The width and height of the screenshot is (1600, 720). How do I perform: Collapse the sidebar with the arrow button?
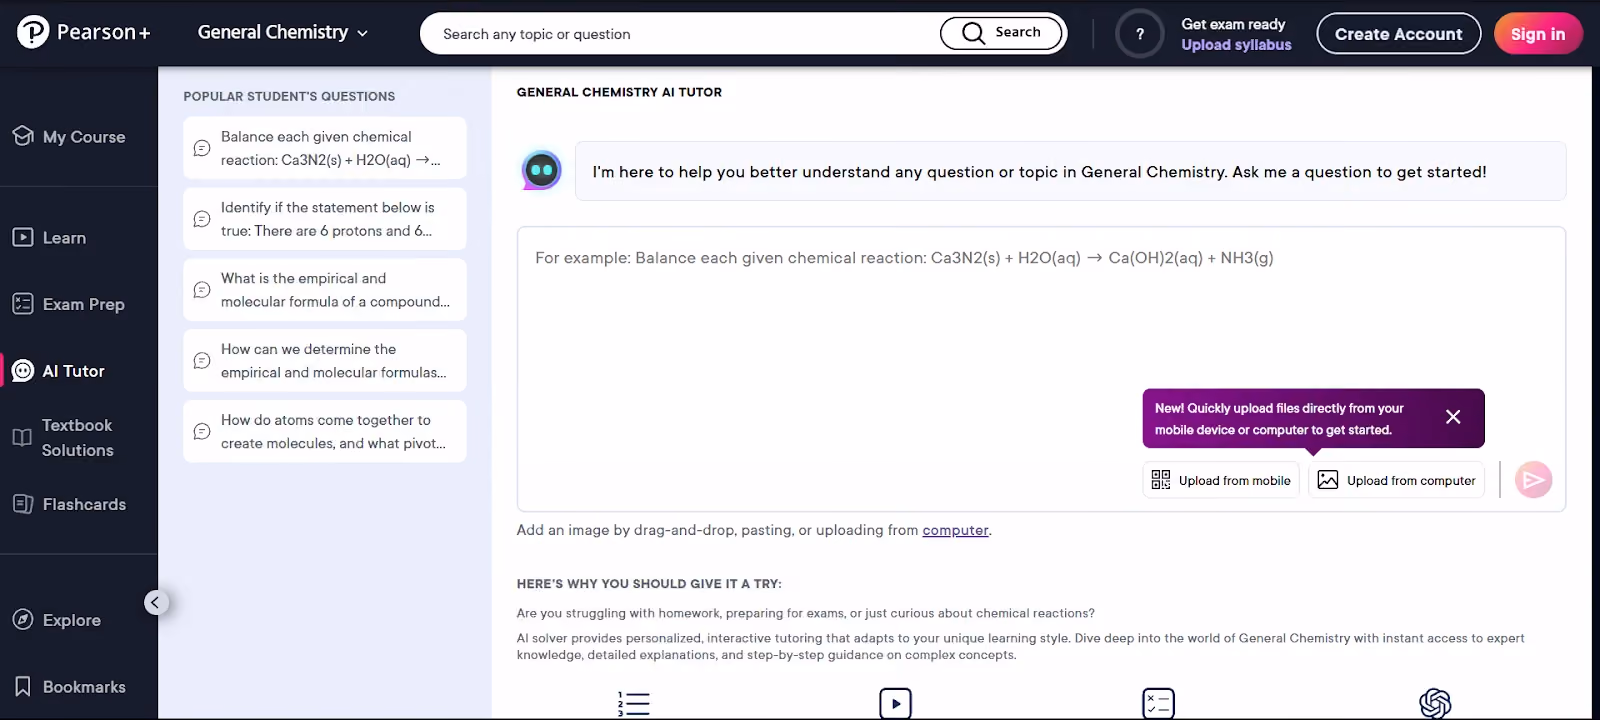click(x=156, y=602)
